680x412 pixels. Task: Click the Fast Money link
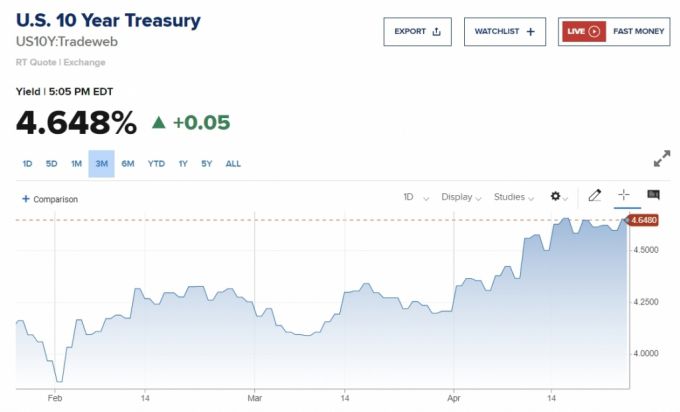638,32
